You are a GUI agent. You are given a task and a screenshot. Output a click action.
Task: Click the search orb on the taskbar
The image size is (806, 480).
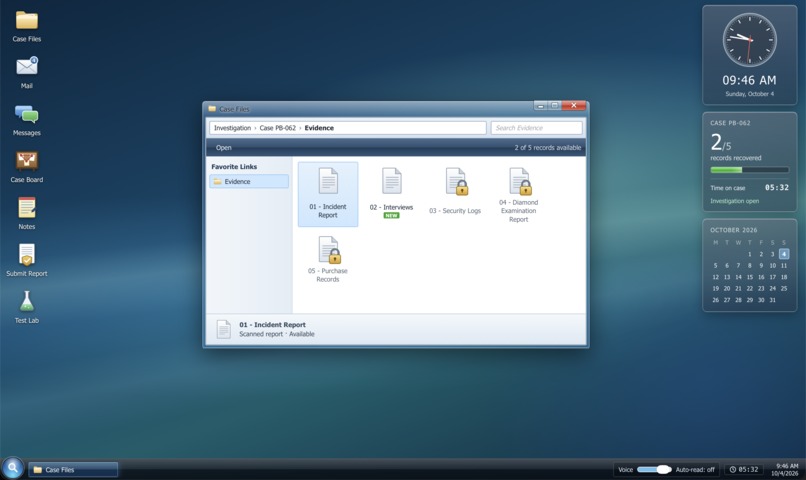click(12, 468)
